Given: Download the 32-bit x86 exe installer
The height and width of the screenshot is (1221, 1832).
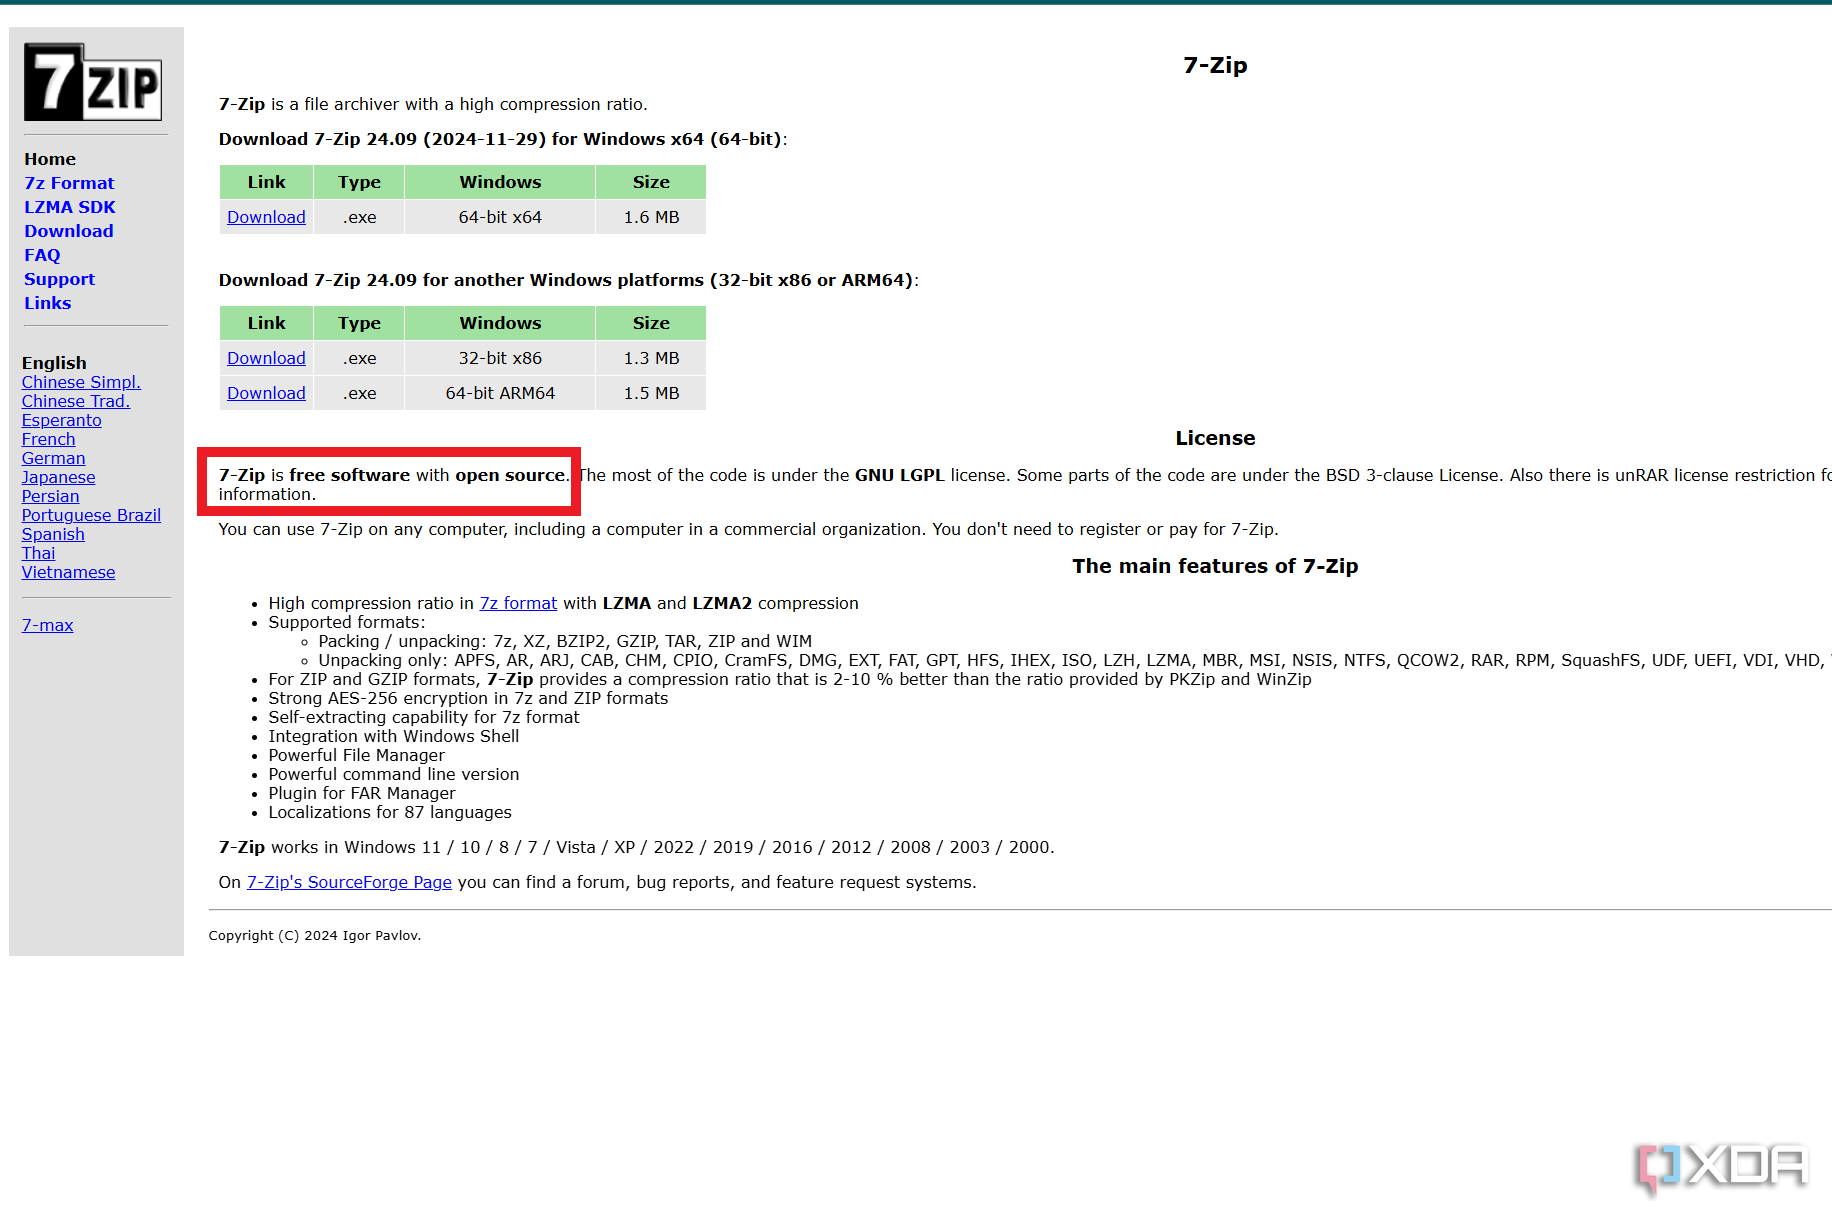Looking at the screenshot, I should pos(266,358).
